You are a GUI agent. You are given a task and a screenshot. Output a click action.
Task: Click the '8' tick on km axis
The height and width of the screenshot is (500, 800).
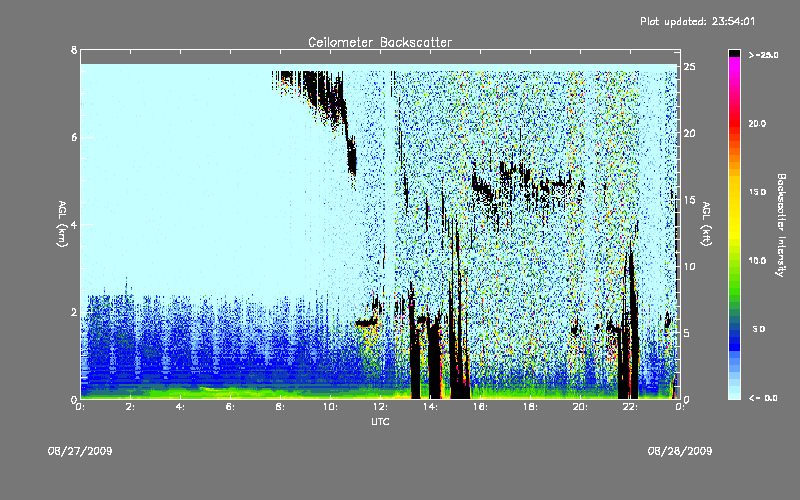pyautogui.click(x=74, y=50)
